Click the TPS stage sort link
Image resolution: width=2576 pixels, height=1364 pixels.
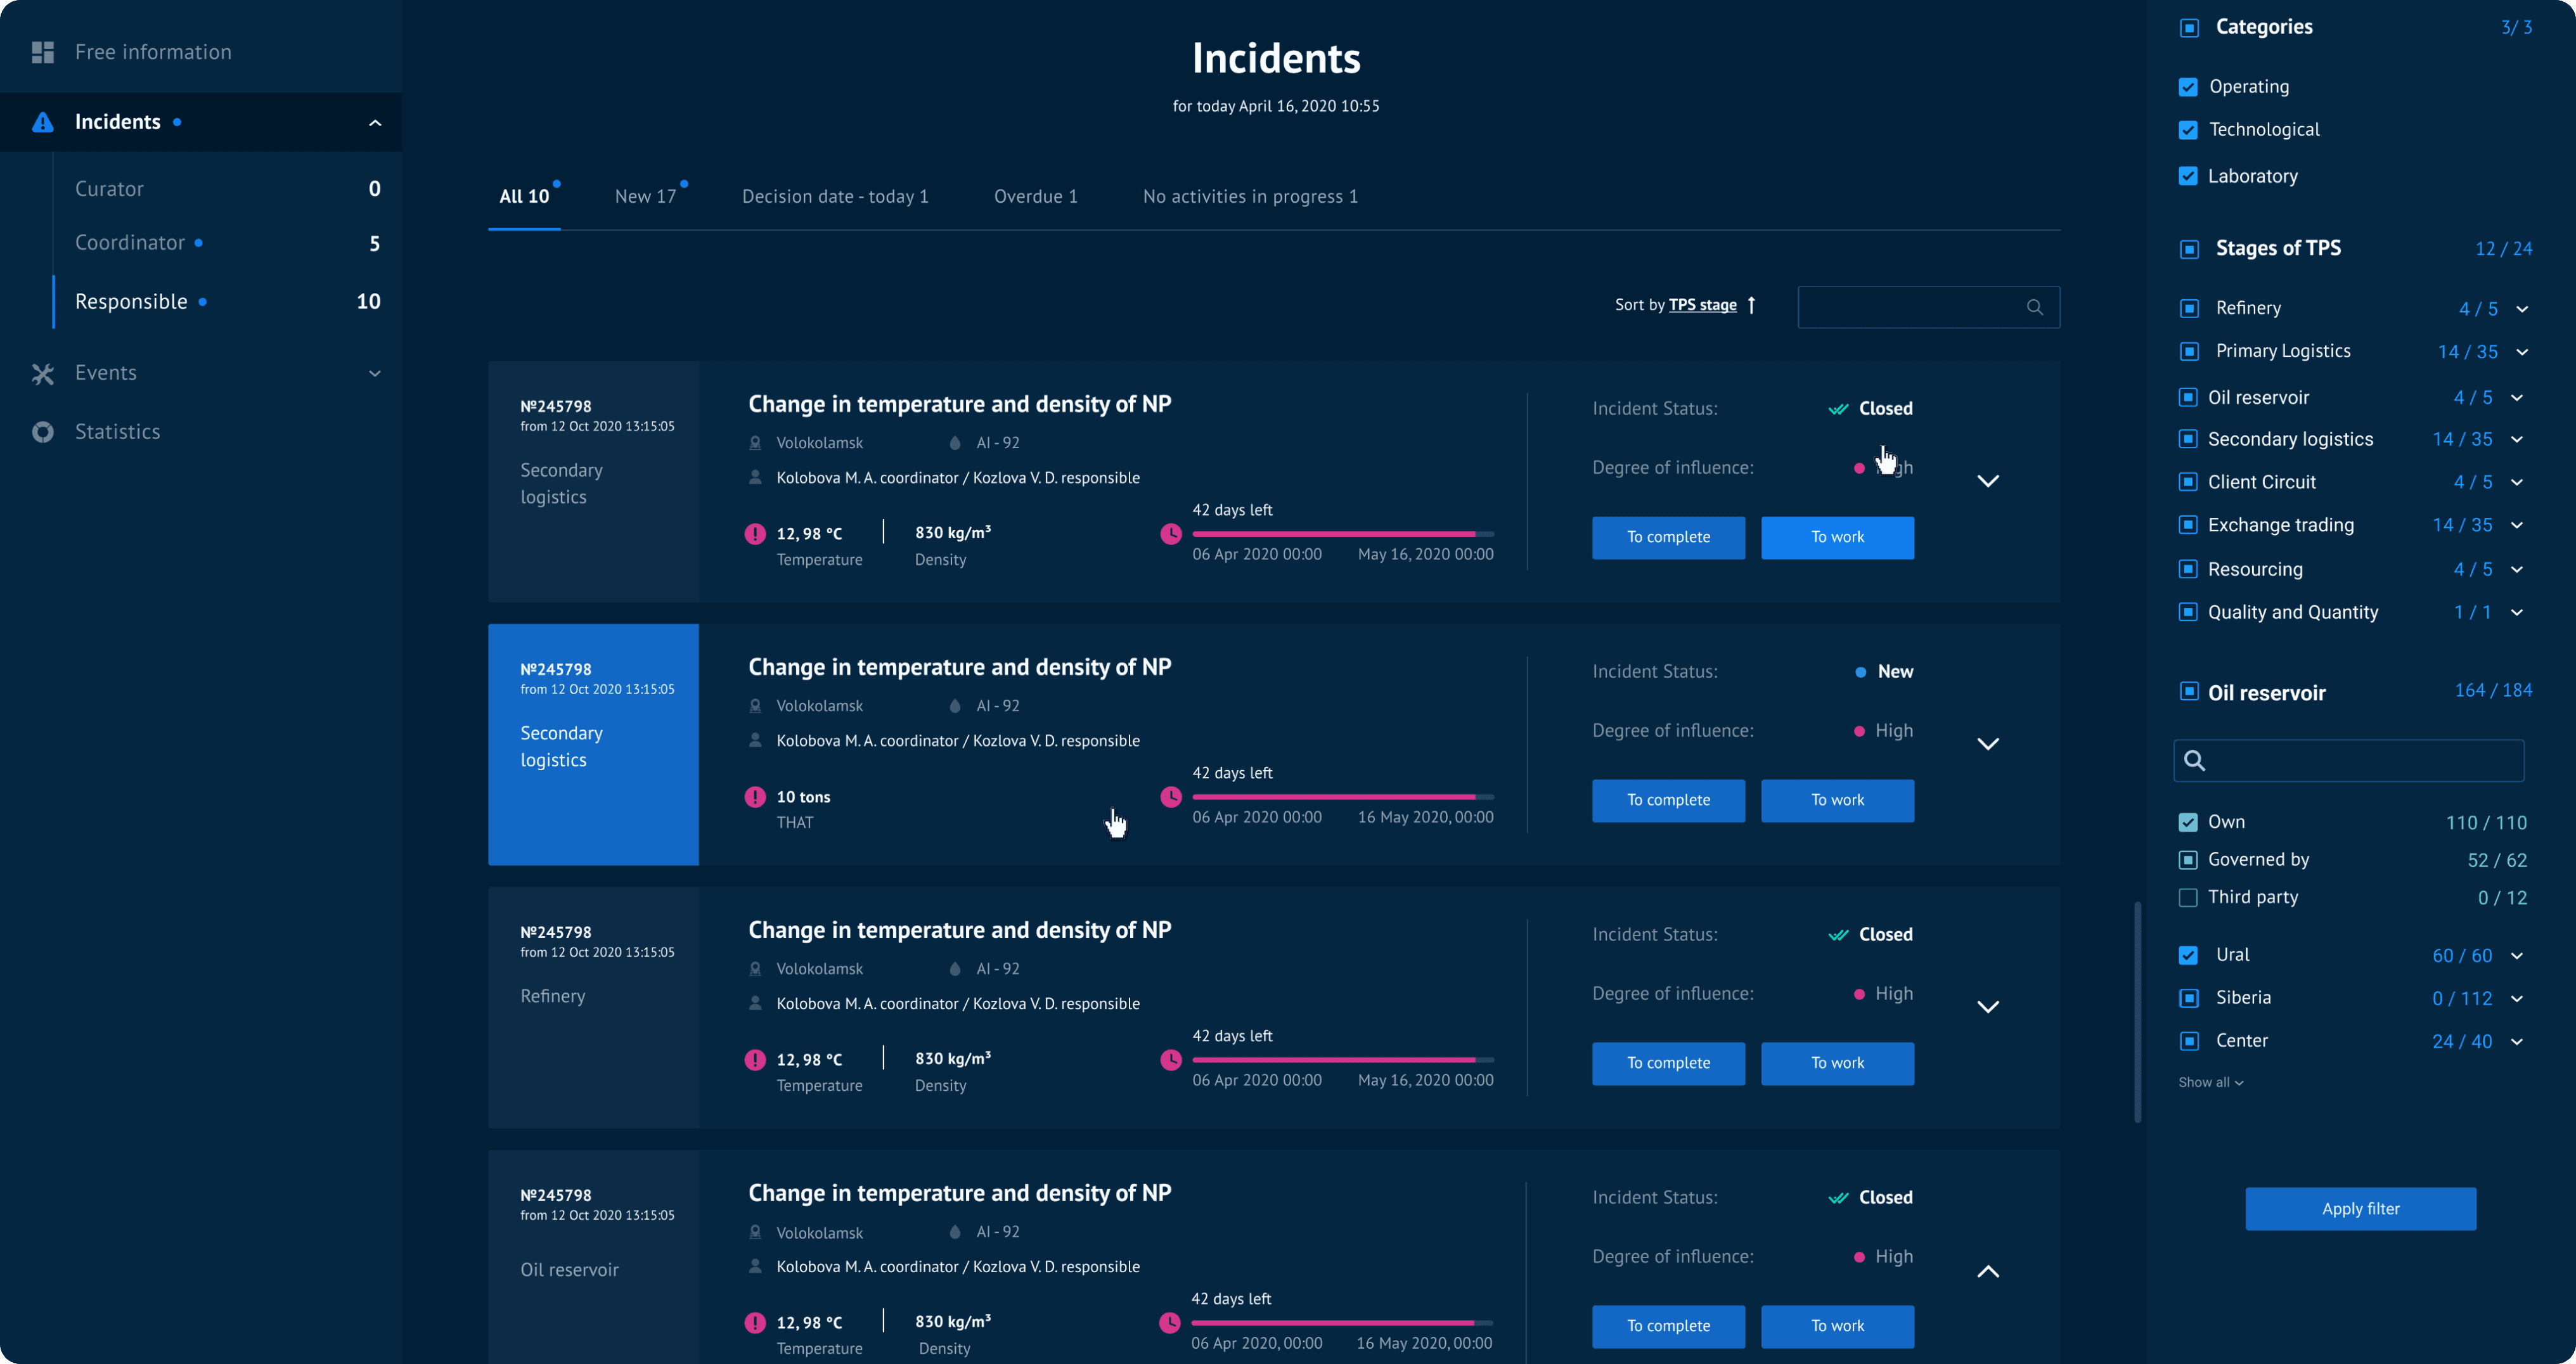[x=1702, y=305]
